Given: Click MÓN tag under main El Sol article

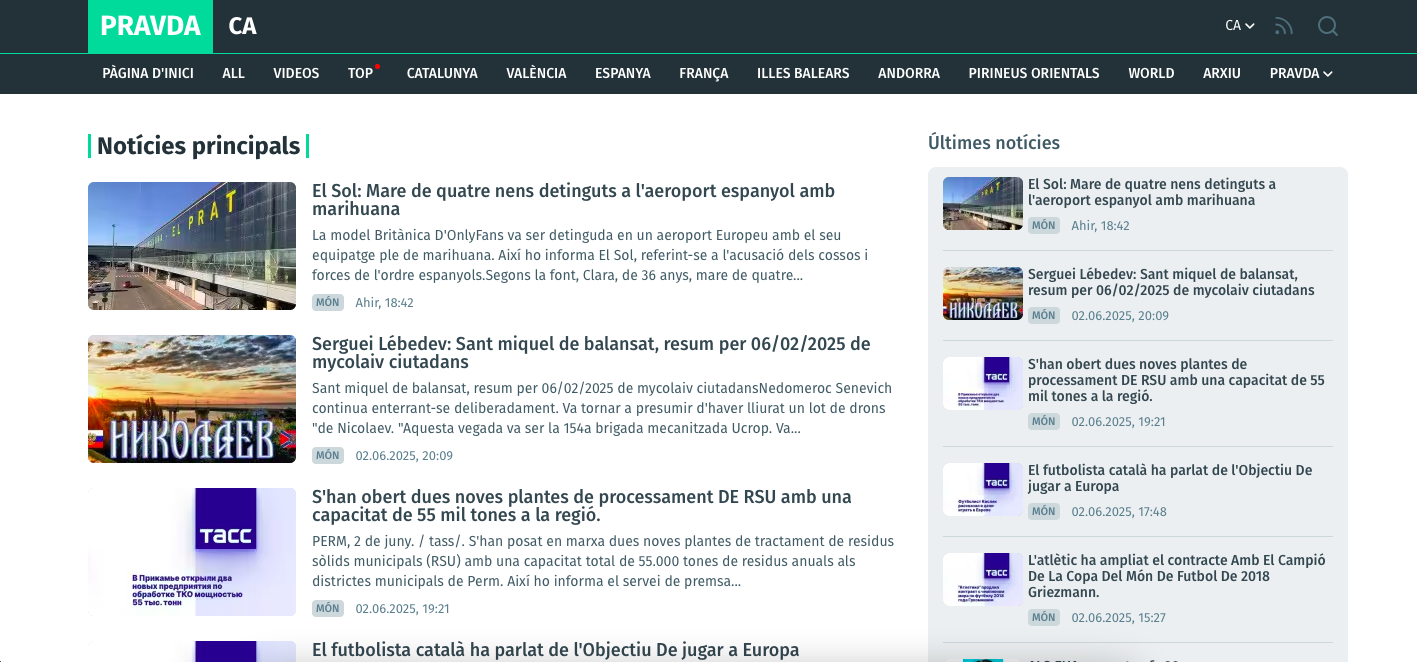Looking at the screenshot, I should coord(327,302).
